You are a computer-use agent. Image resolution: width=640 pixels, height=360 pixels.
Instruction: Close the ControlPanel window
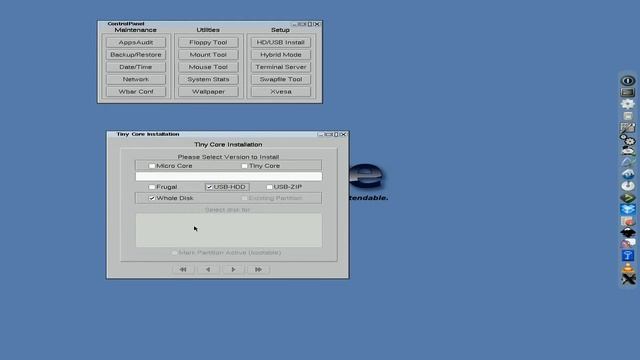(x=317, y=24)
